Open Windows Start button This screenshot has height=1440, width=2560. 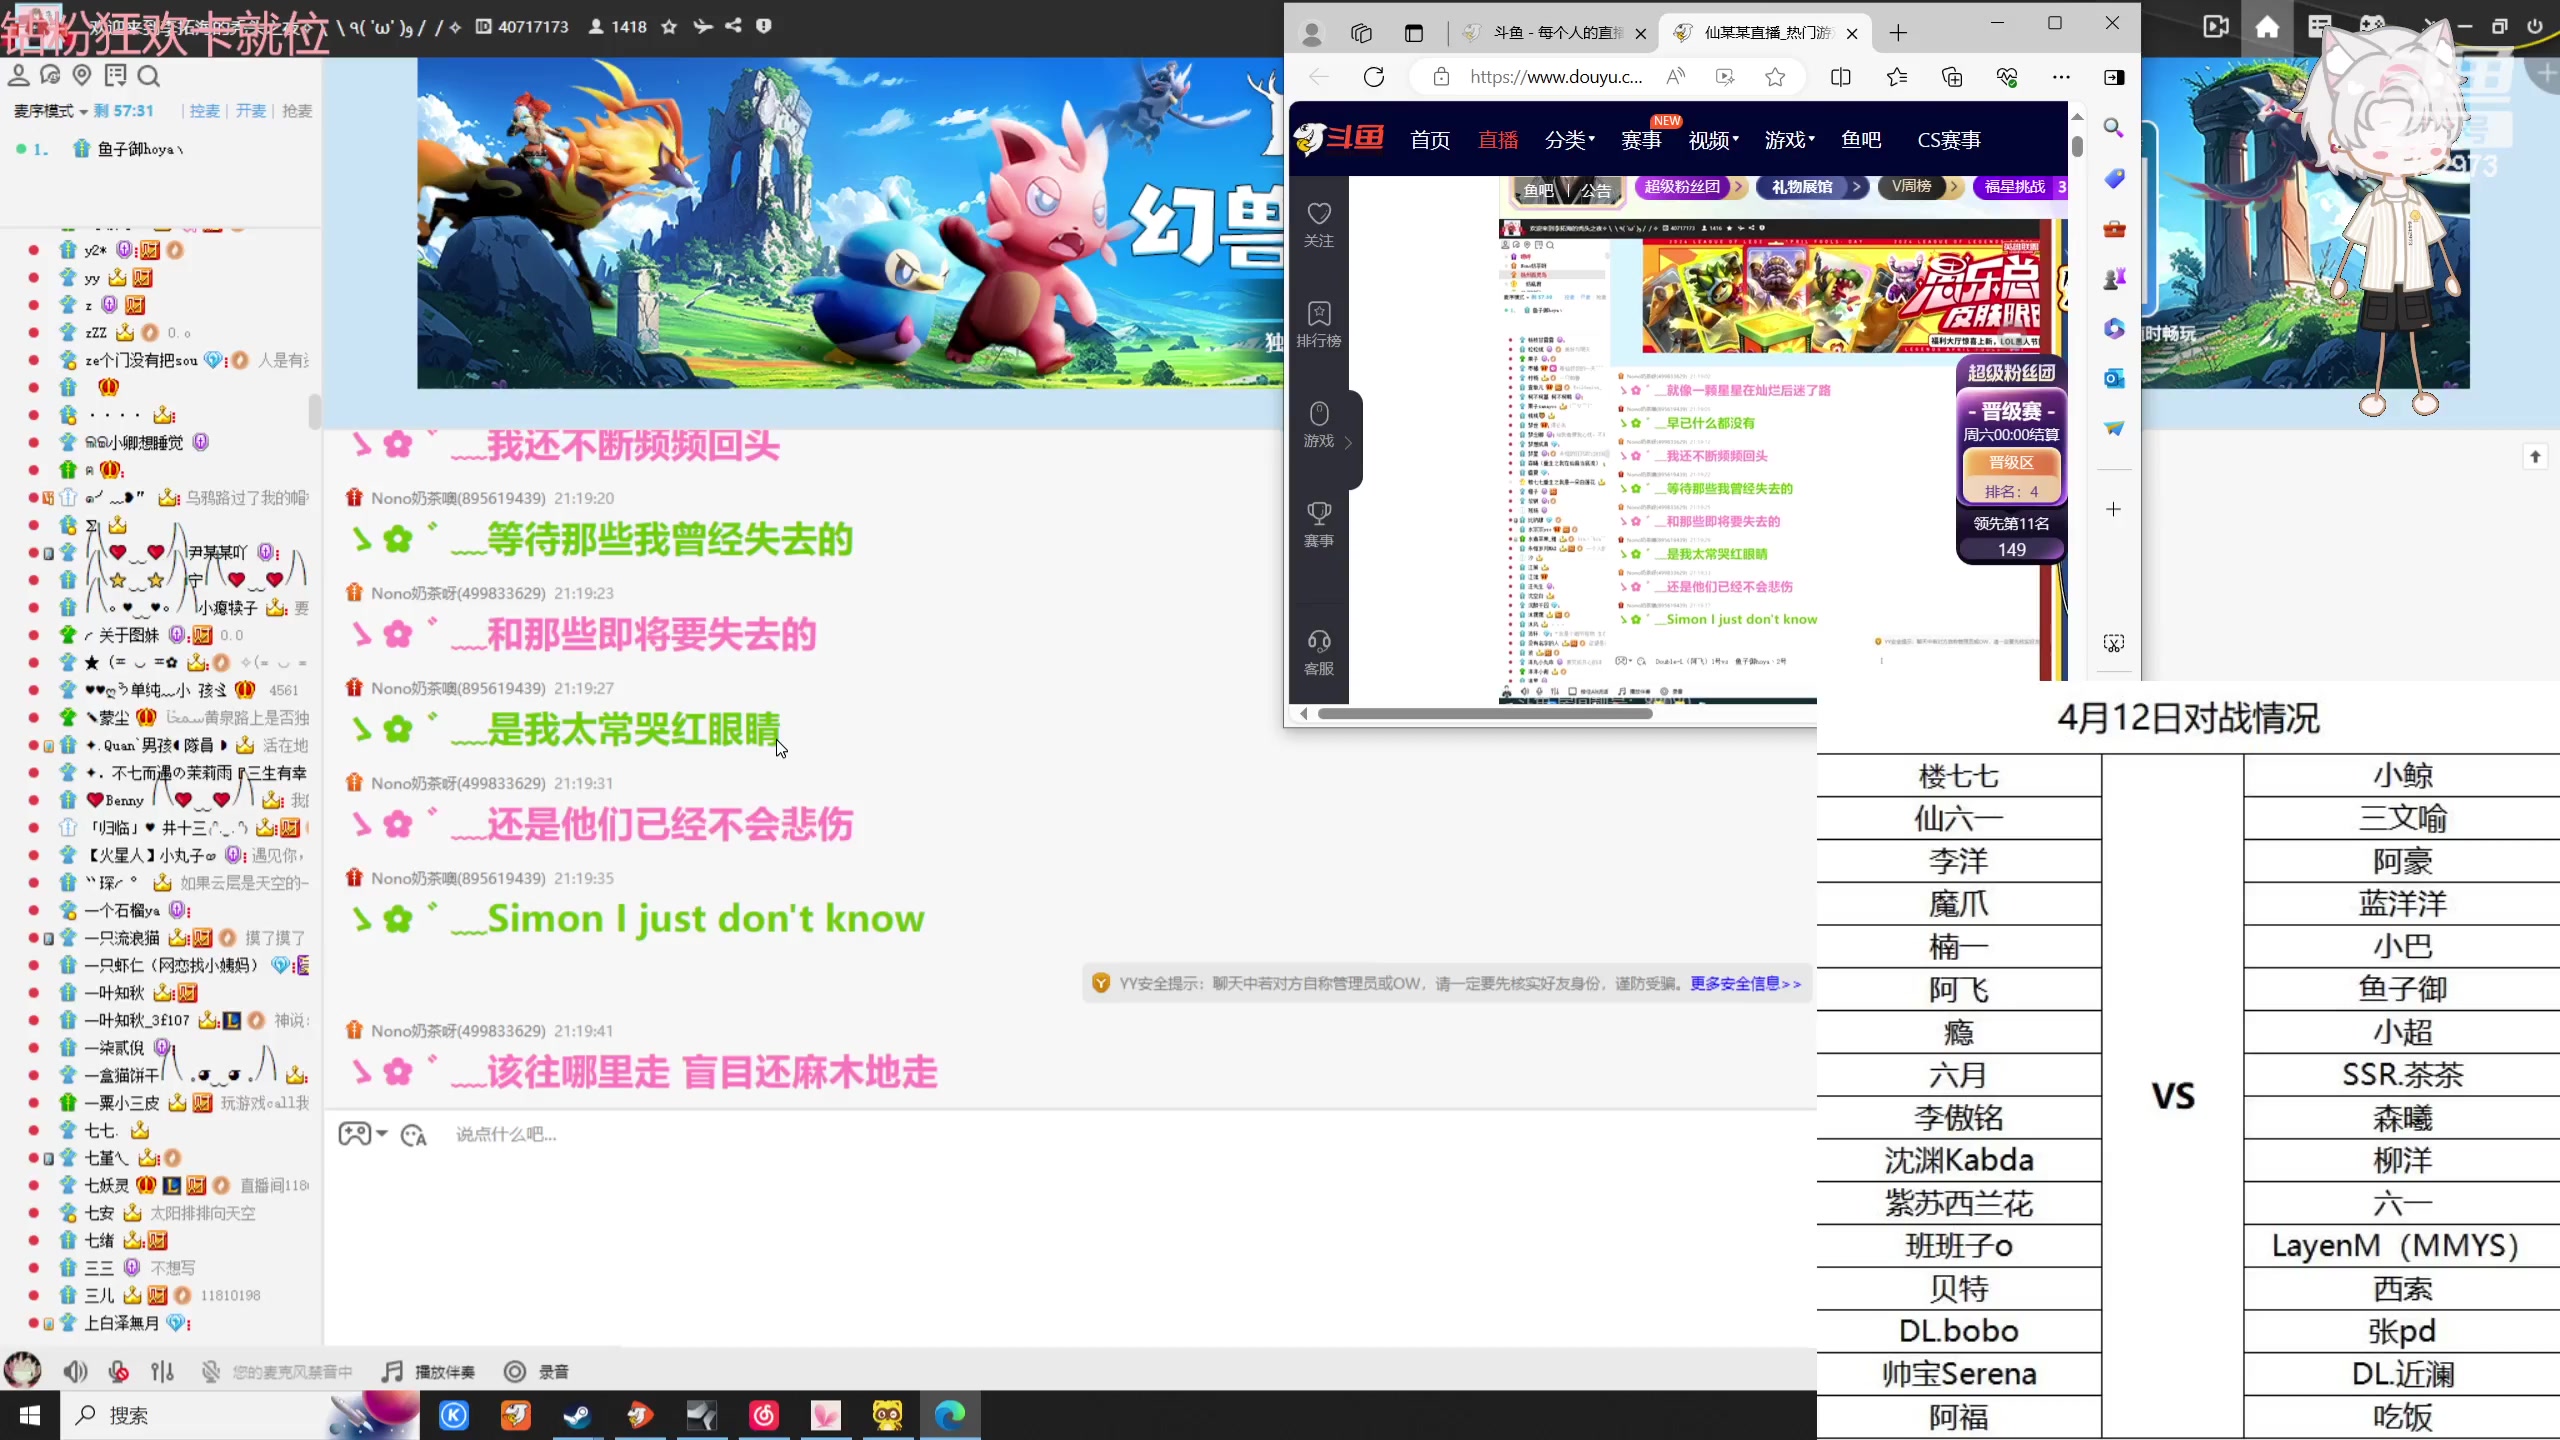(x=30, y=1416)
